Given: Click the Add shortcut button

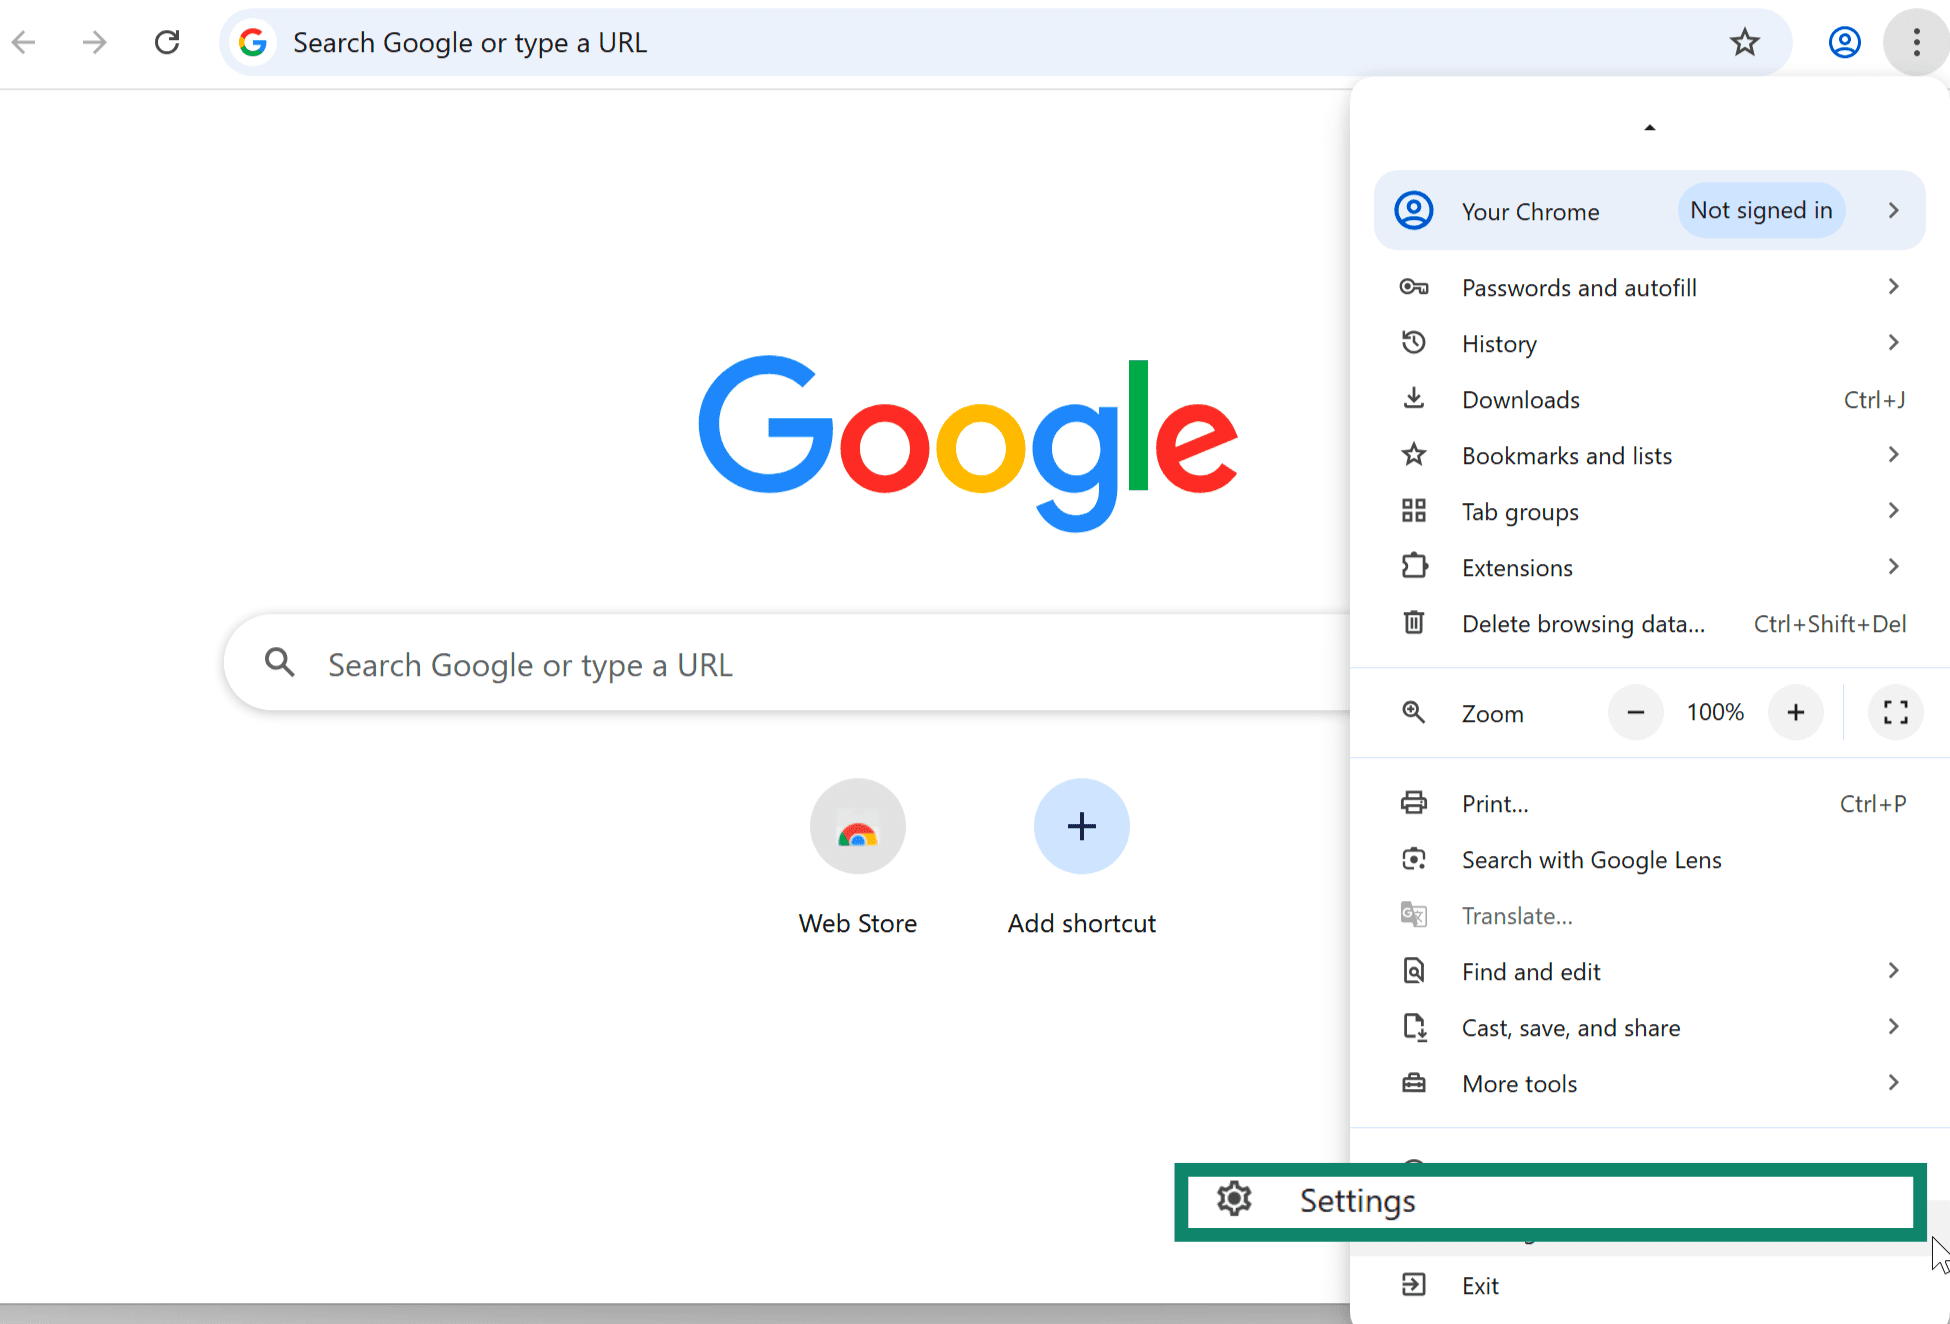Looking at the screenshot, I should 1081,826.
